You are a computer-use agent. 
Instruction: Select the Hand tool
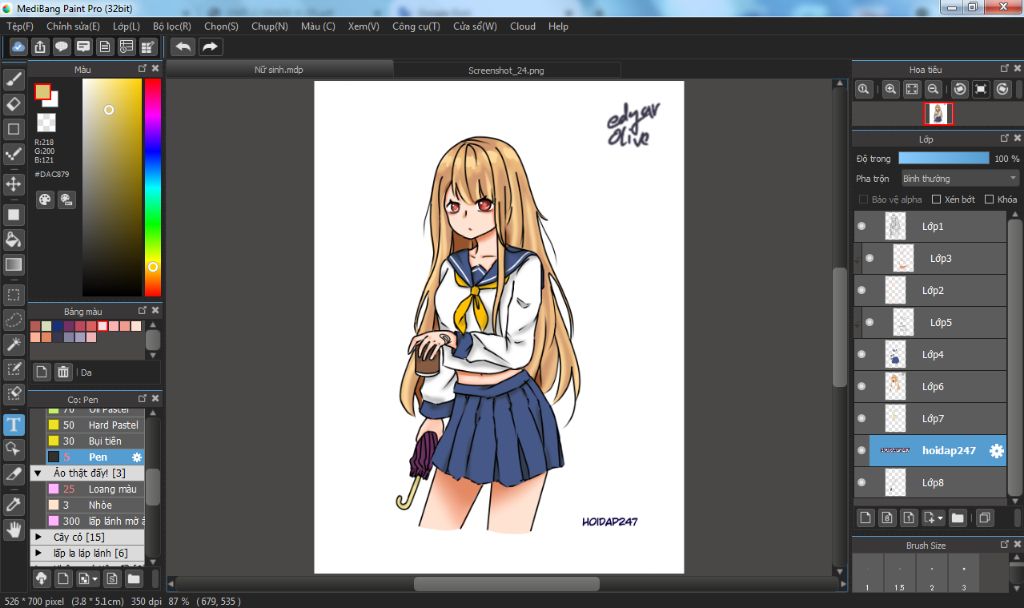(14, 530)
